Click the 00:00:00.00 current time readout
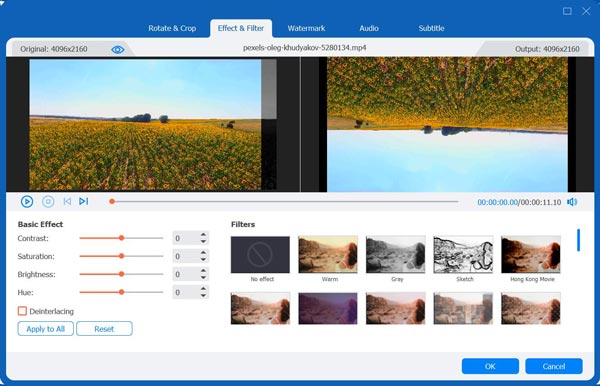The height and width of the screenshot is (386, 600). click(x=497, y=202)
